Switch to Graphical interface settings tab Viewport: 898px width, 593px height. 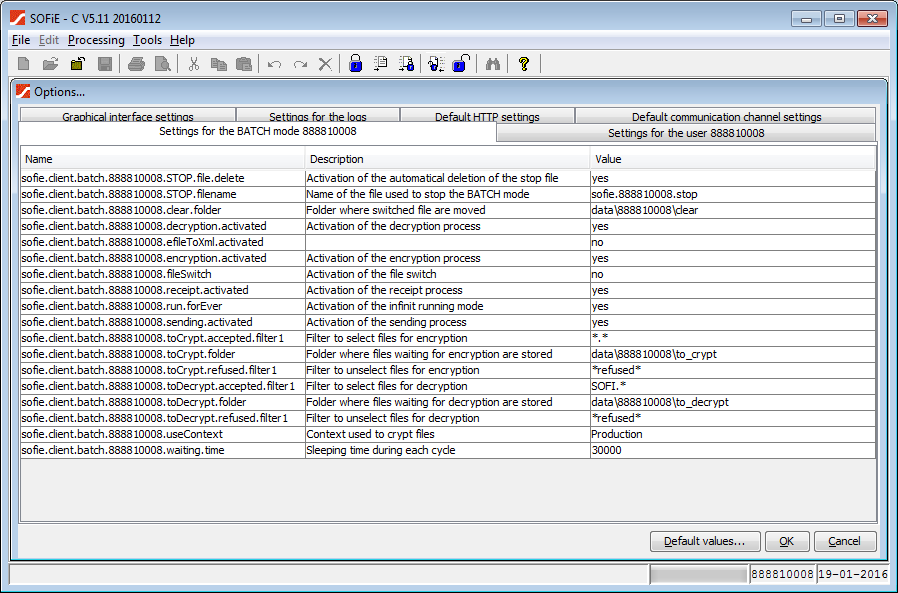point(128,116)
